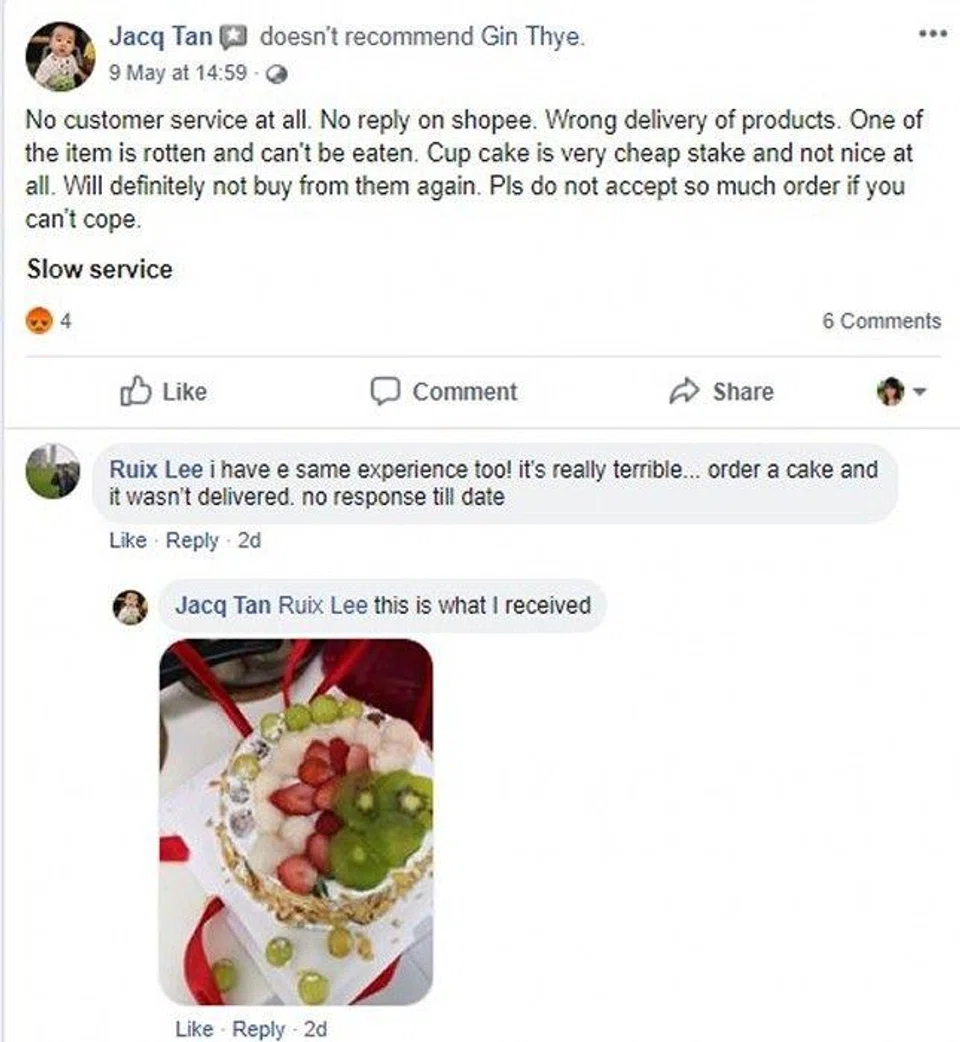
Task: Click the Comment speech bubble icon
Action: [385, 391]
